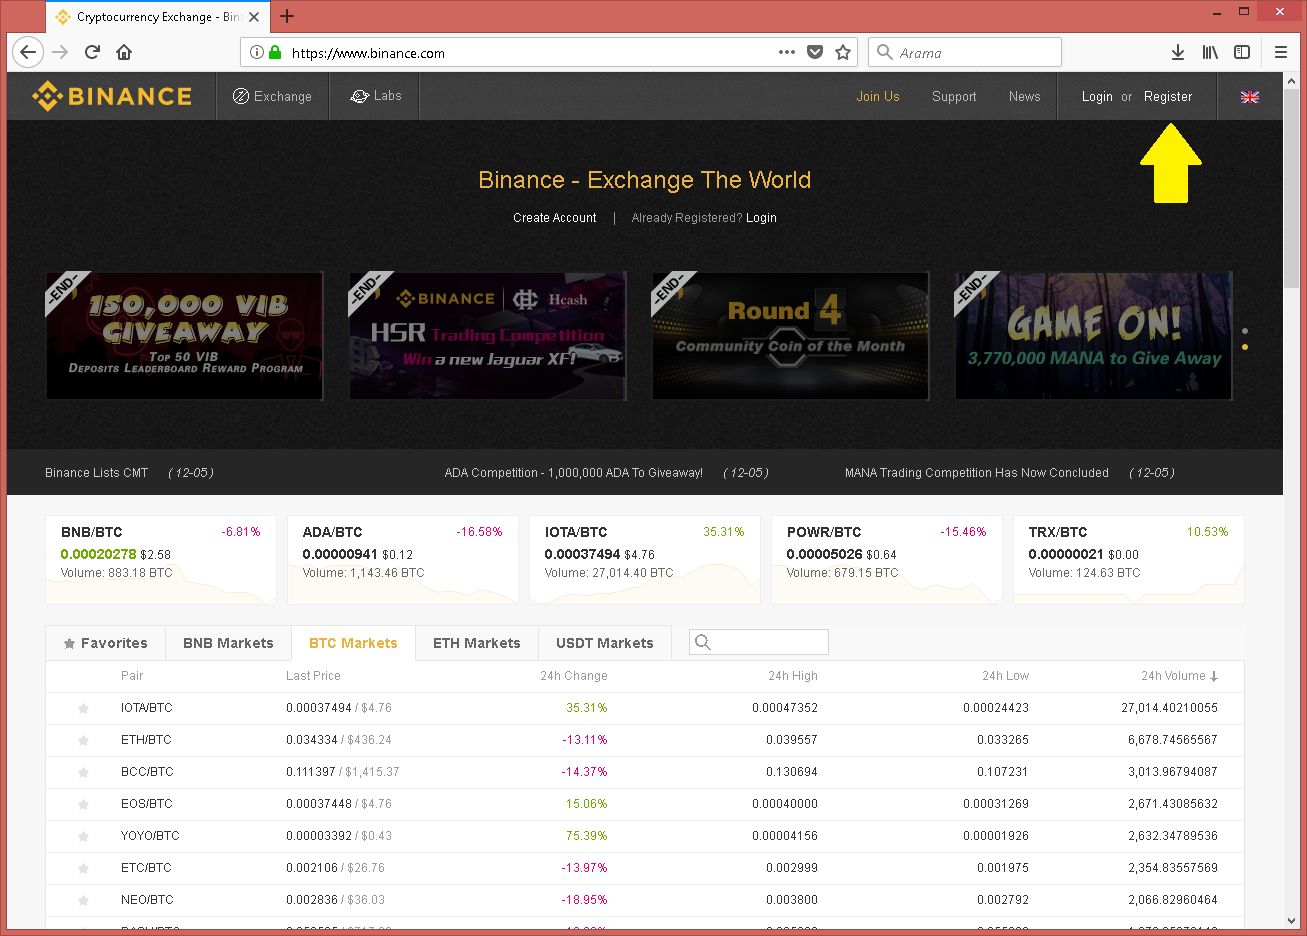Change language via UK flag icon
This screenshot has width=1307, height=936.
coord(1250,97)
